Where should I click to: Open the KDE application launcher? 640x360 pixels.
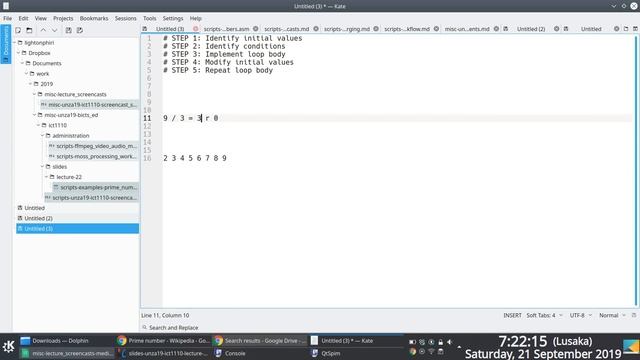(x=9, y=347)
